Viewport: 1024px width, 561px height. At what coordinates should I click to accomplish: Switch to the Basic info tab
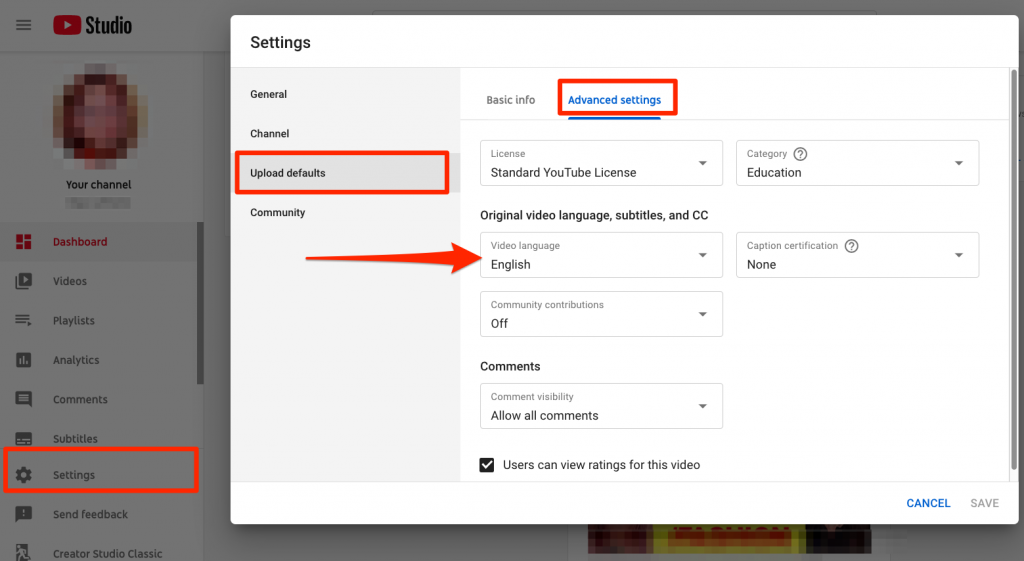click(x=511, y=100)
